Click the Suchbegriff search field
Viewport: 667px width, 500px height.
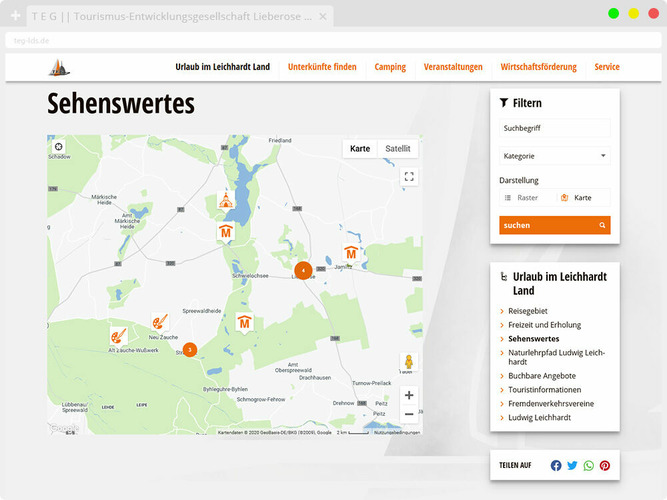click(x=554, y=129)
